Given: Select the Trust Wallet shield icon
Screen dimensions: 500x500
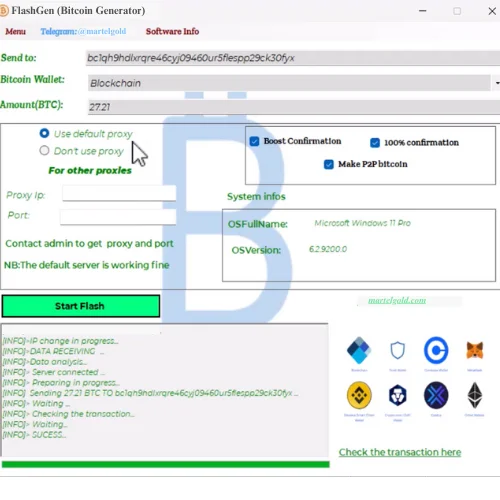Looking at the screenshot, I should pyautogui.click(x=397, y=350).
